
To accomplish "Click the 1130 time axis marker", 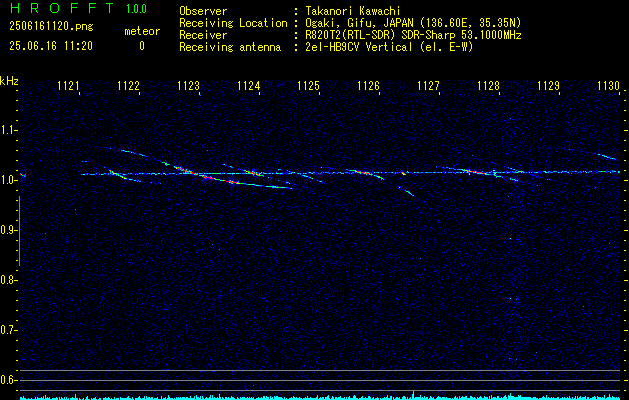I will (608, 86).
